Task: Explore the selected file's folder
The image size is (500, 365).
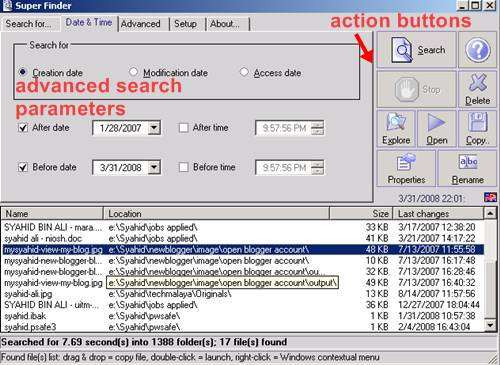Action: (x=396, y=129)
